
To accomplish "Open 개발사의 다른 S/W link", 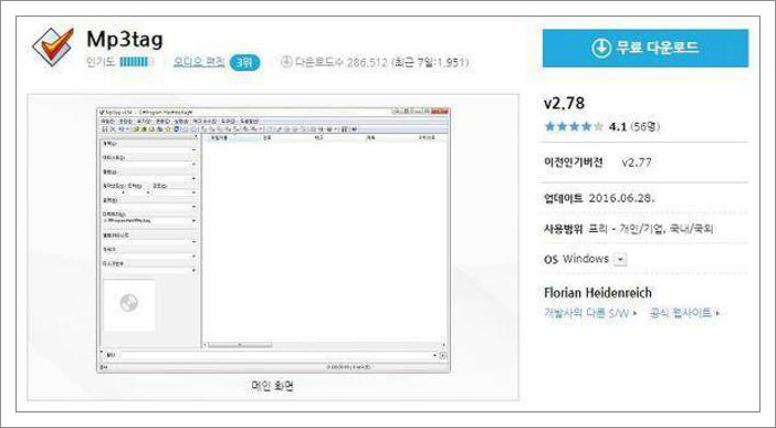I will click(590, 313).
